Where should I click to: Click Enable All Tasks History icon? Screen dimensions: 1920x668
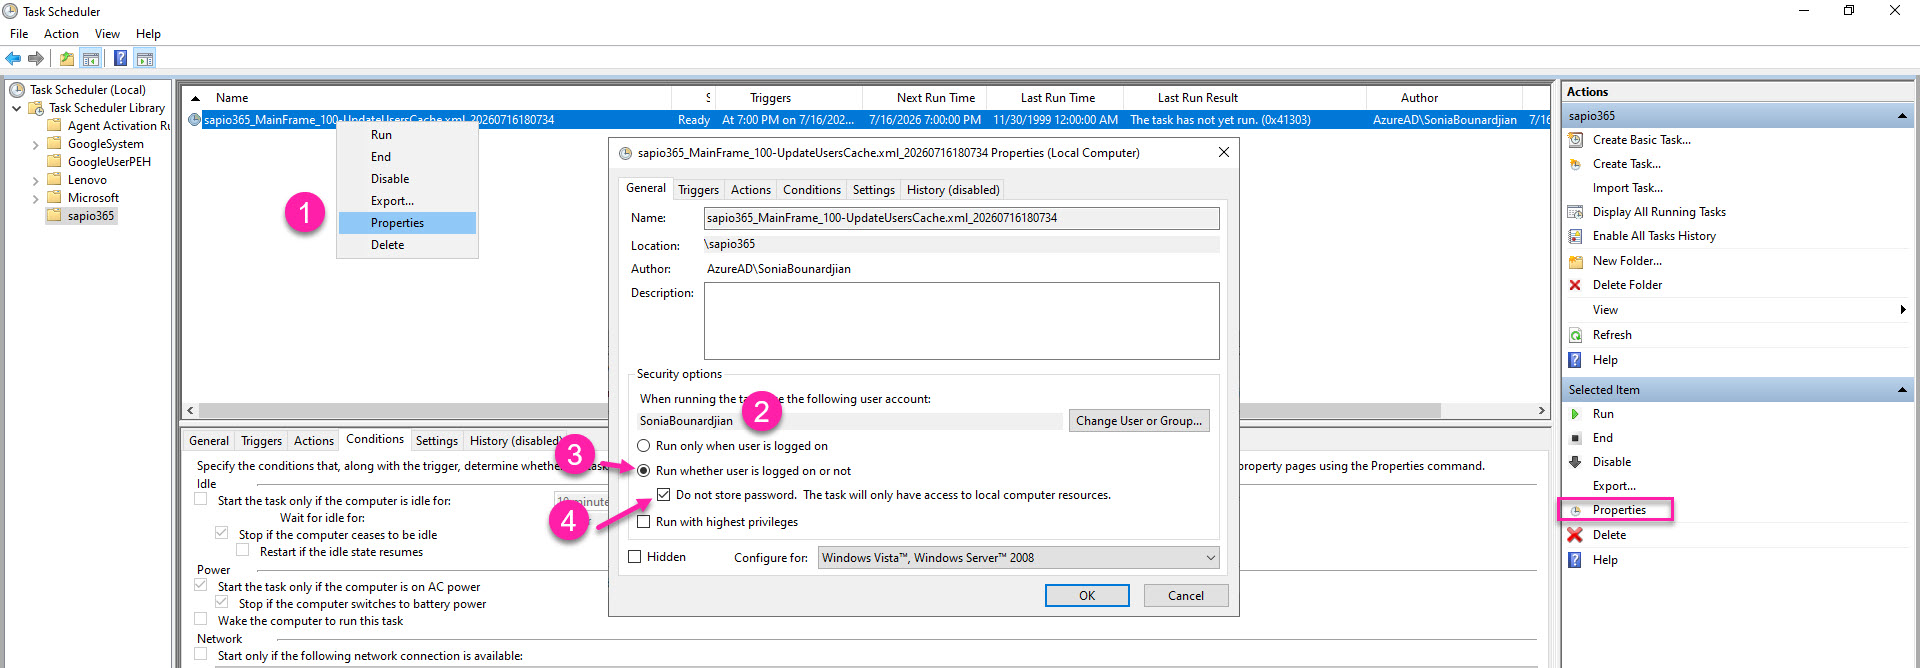tap(1576, 236)
